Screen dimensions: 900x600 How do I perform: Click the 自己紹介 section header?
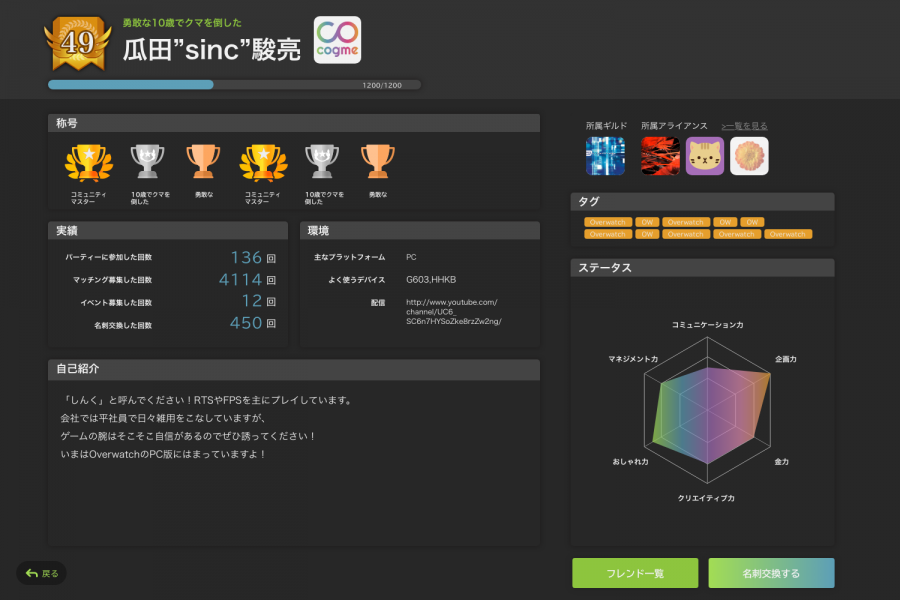coord(294,369)
